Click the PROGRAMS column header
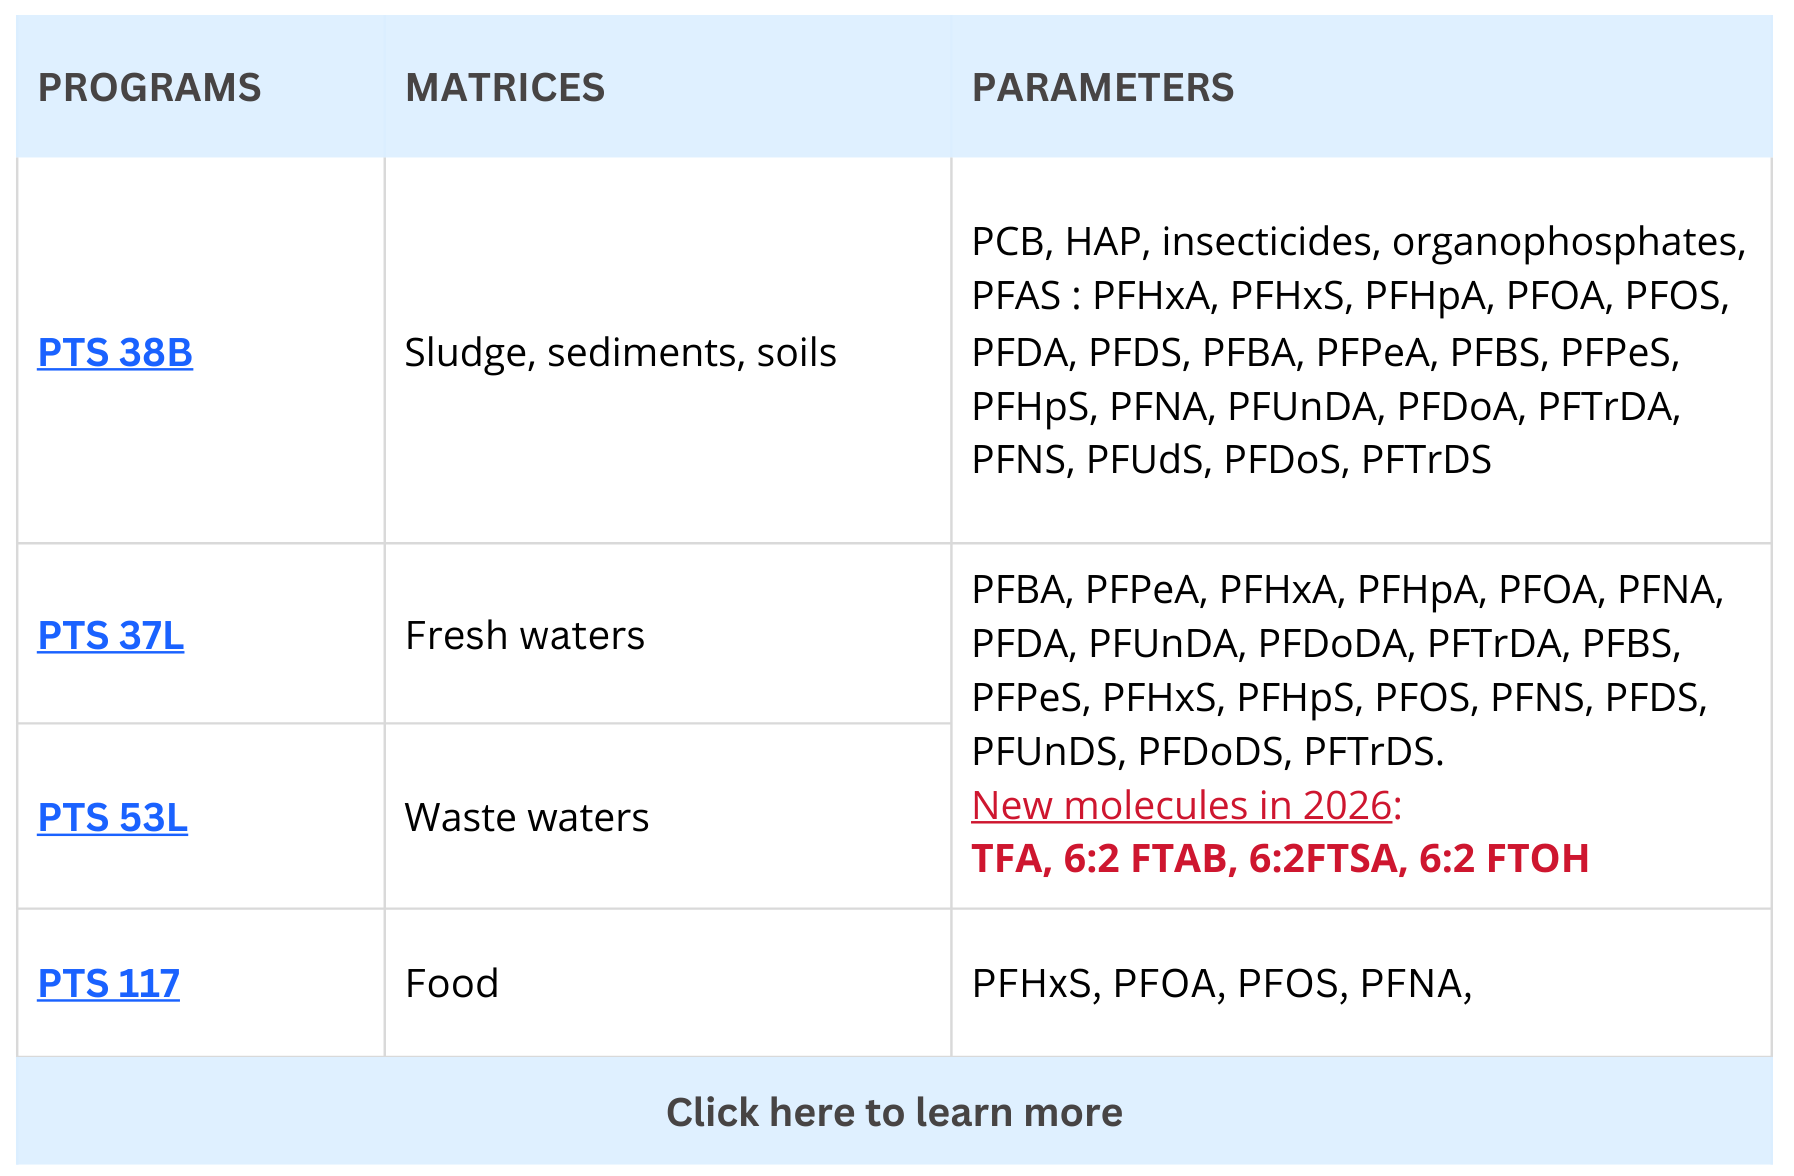 [x=150, y=88]
